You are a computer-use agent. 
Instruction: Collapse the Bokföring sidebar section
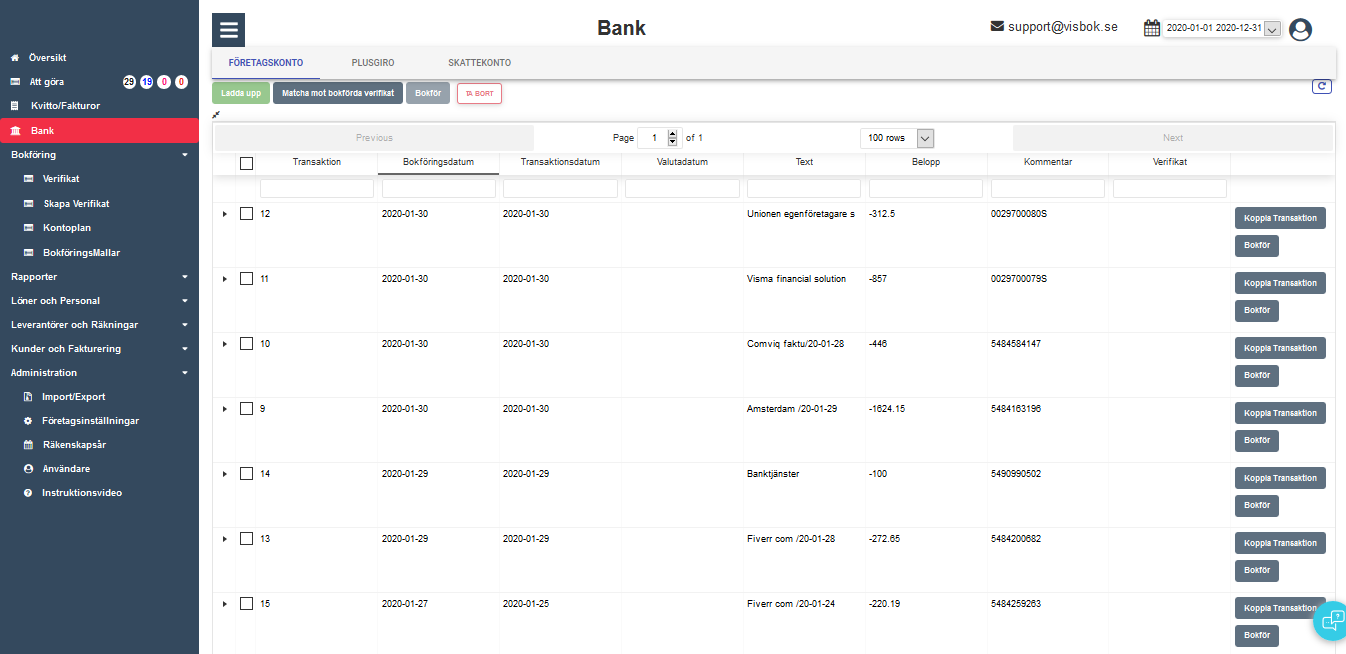click(x=184, y=155)
